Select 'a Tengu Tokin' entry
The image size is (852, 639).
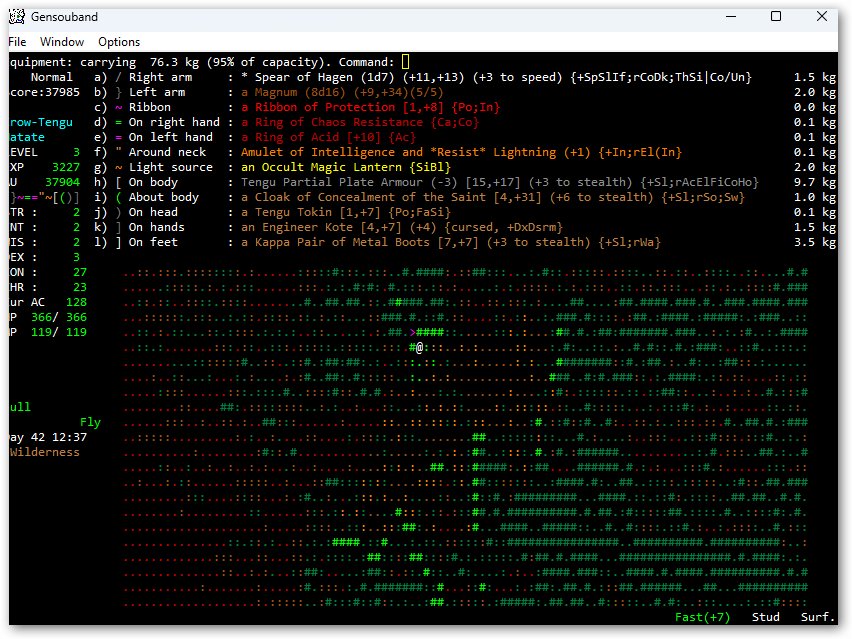click(x=346, y=212)
